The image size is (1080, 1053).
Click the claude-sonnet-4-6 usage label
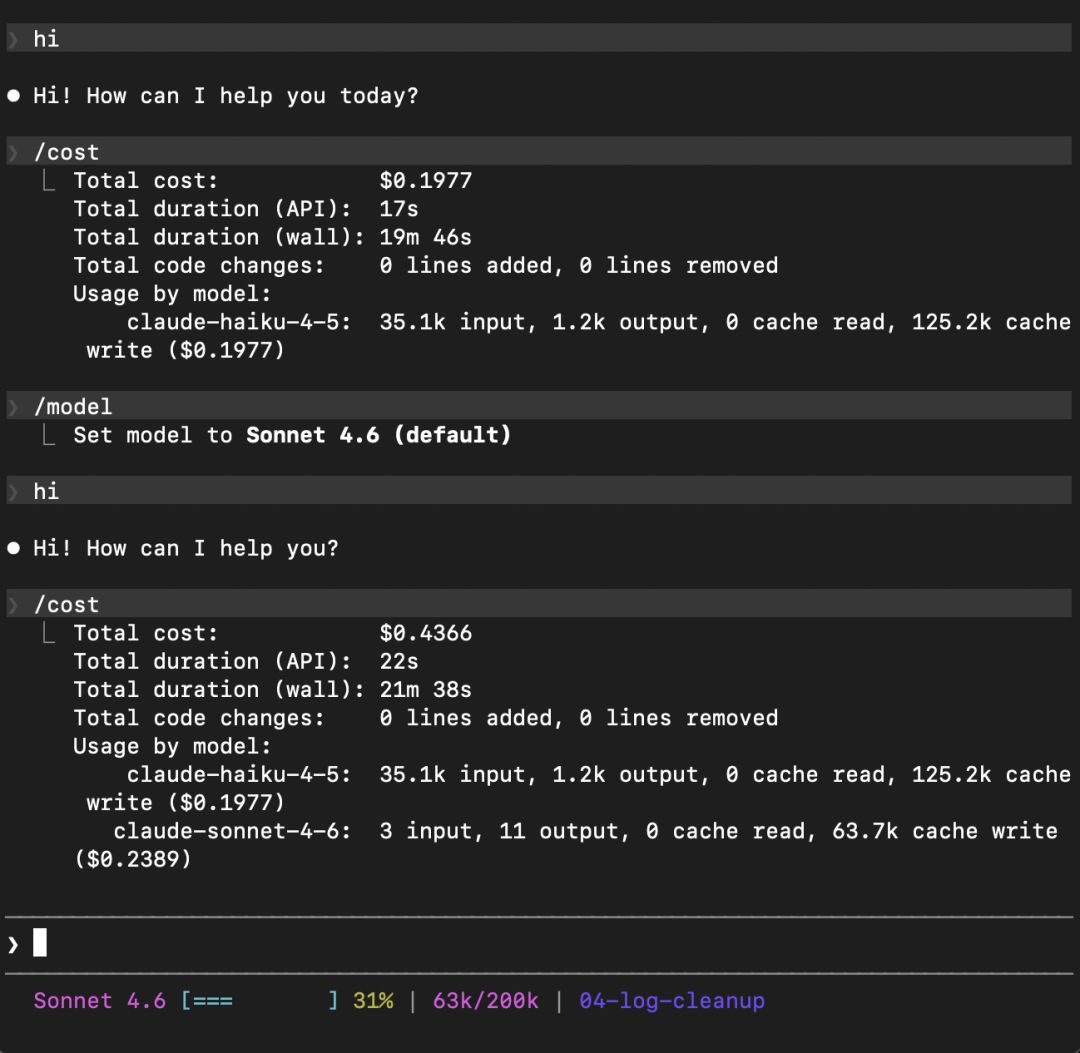(x=233, y=831)
